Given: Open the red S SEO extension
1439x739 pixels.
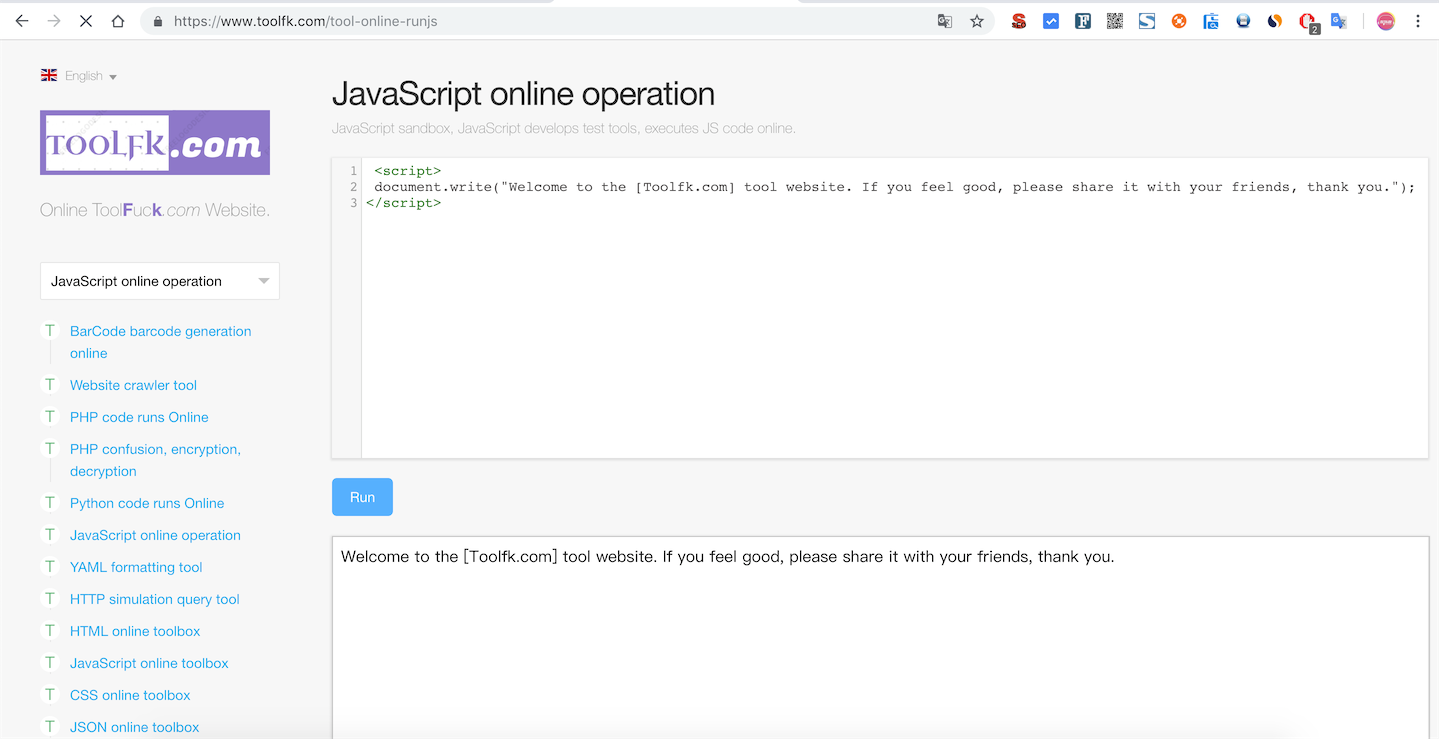Looking at the screenshot, I should point(1019,21).
